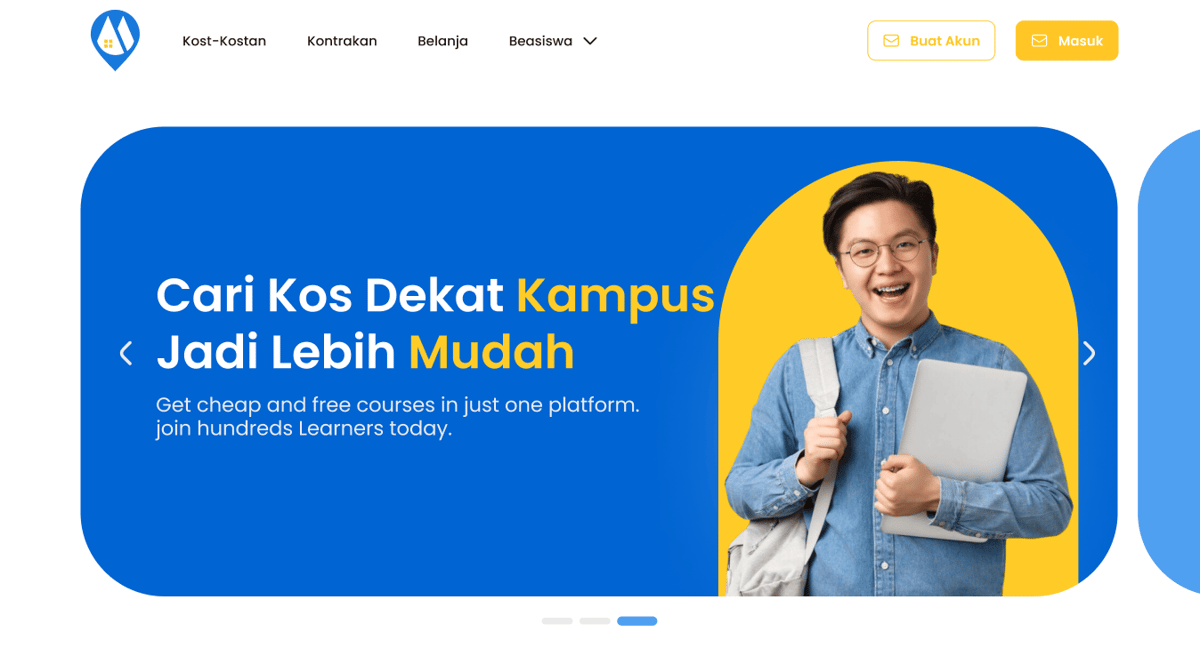
Task: Go to previous slide with left arrow
Action: pyautogui.click(x=125, y=353)
